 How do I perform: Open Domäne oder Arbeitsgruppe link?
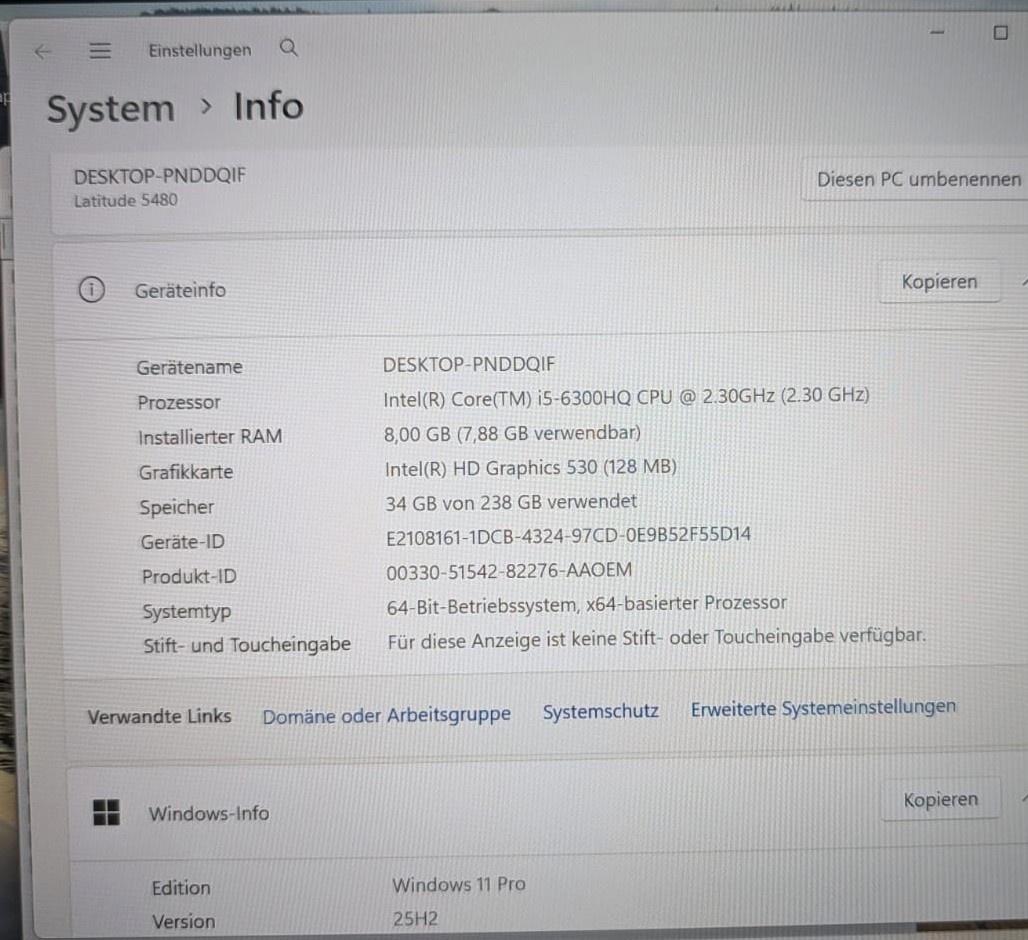pos(386,715)
